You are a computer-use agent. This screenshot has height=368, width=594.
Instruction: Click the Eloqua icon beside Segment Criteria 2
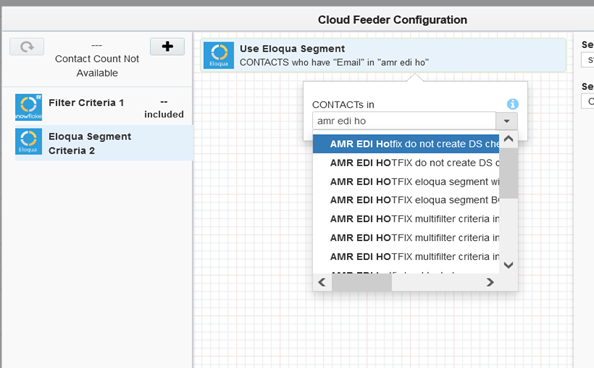click(28, 141)
